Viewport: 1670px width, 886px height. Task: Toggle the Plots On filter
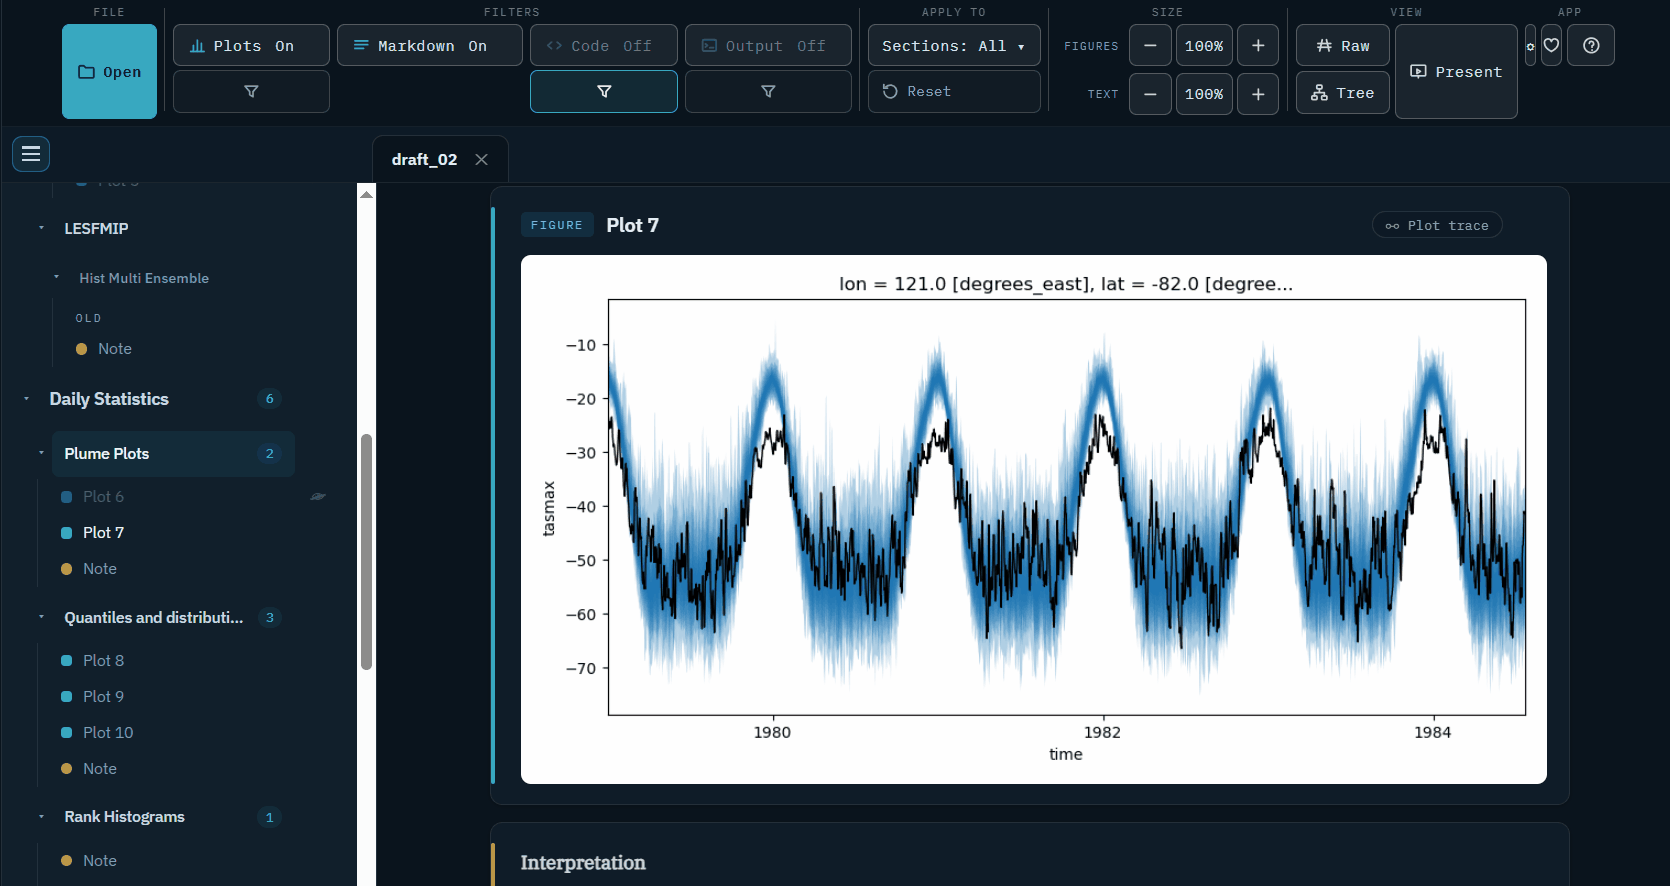251,46
